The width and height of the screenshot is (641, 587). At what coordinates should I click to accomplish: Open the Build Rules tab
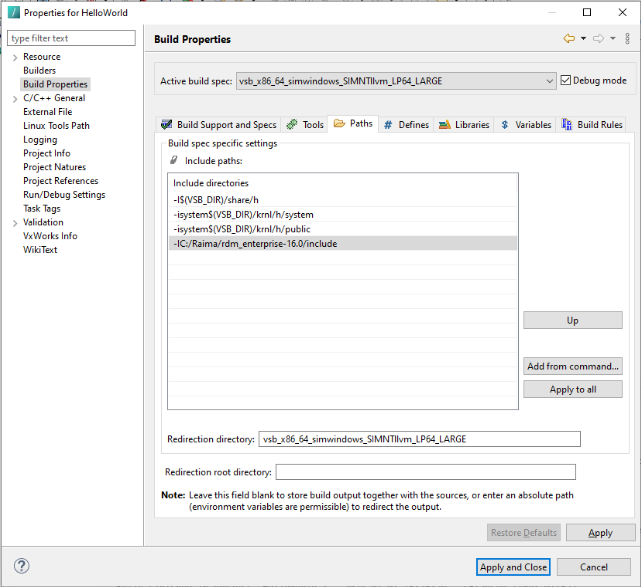click(592, 125)
